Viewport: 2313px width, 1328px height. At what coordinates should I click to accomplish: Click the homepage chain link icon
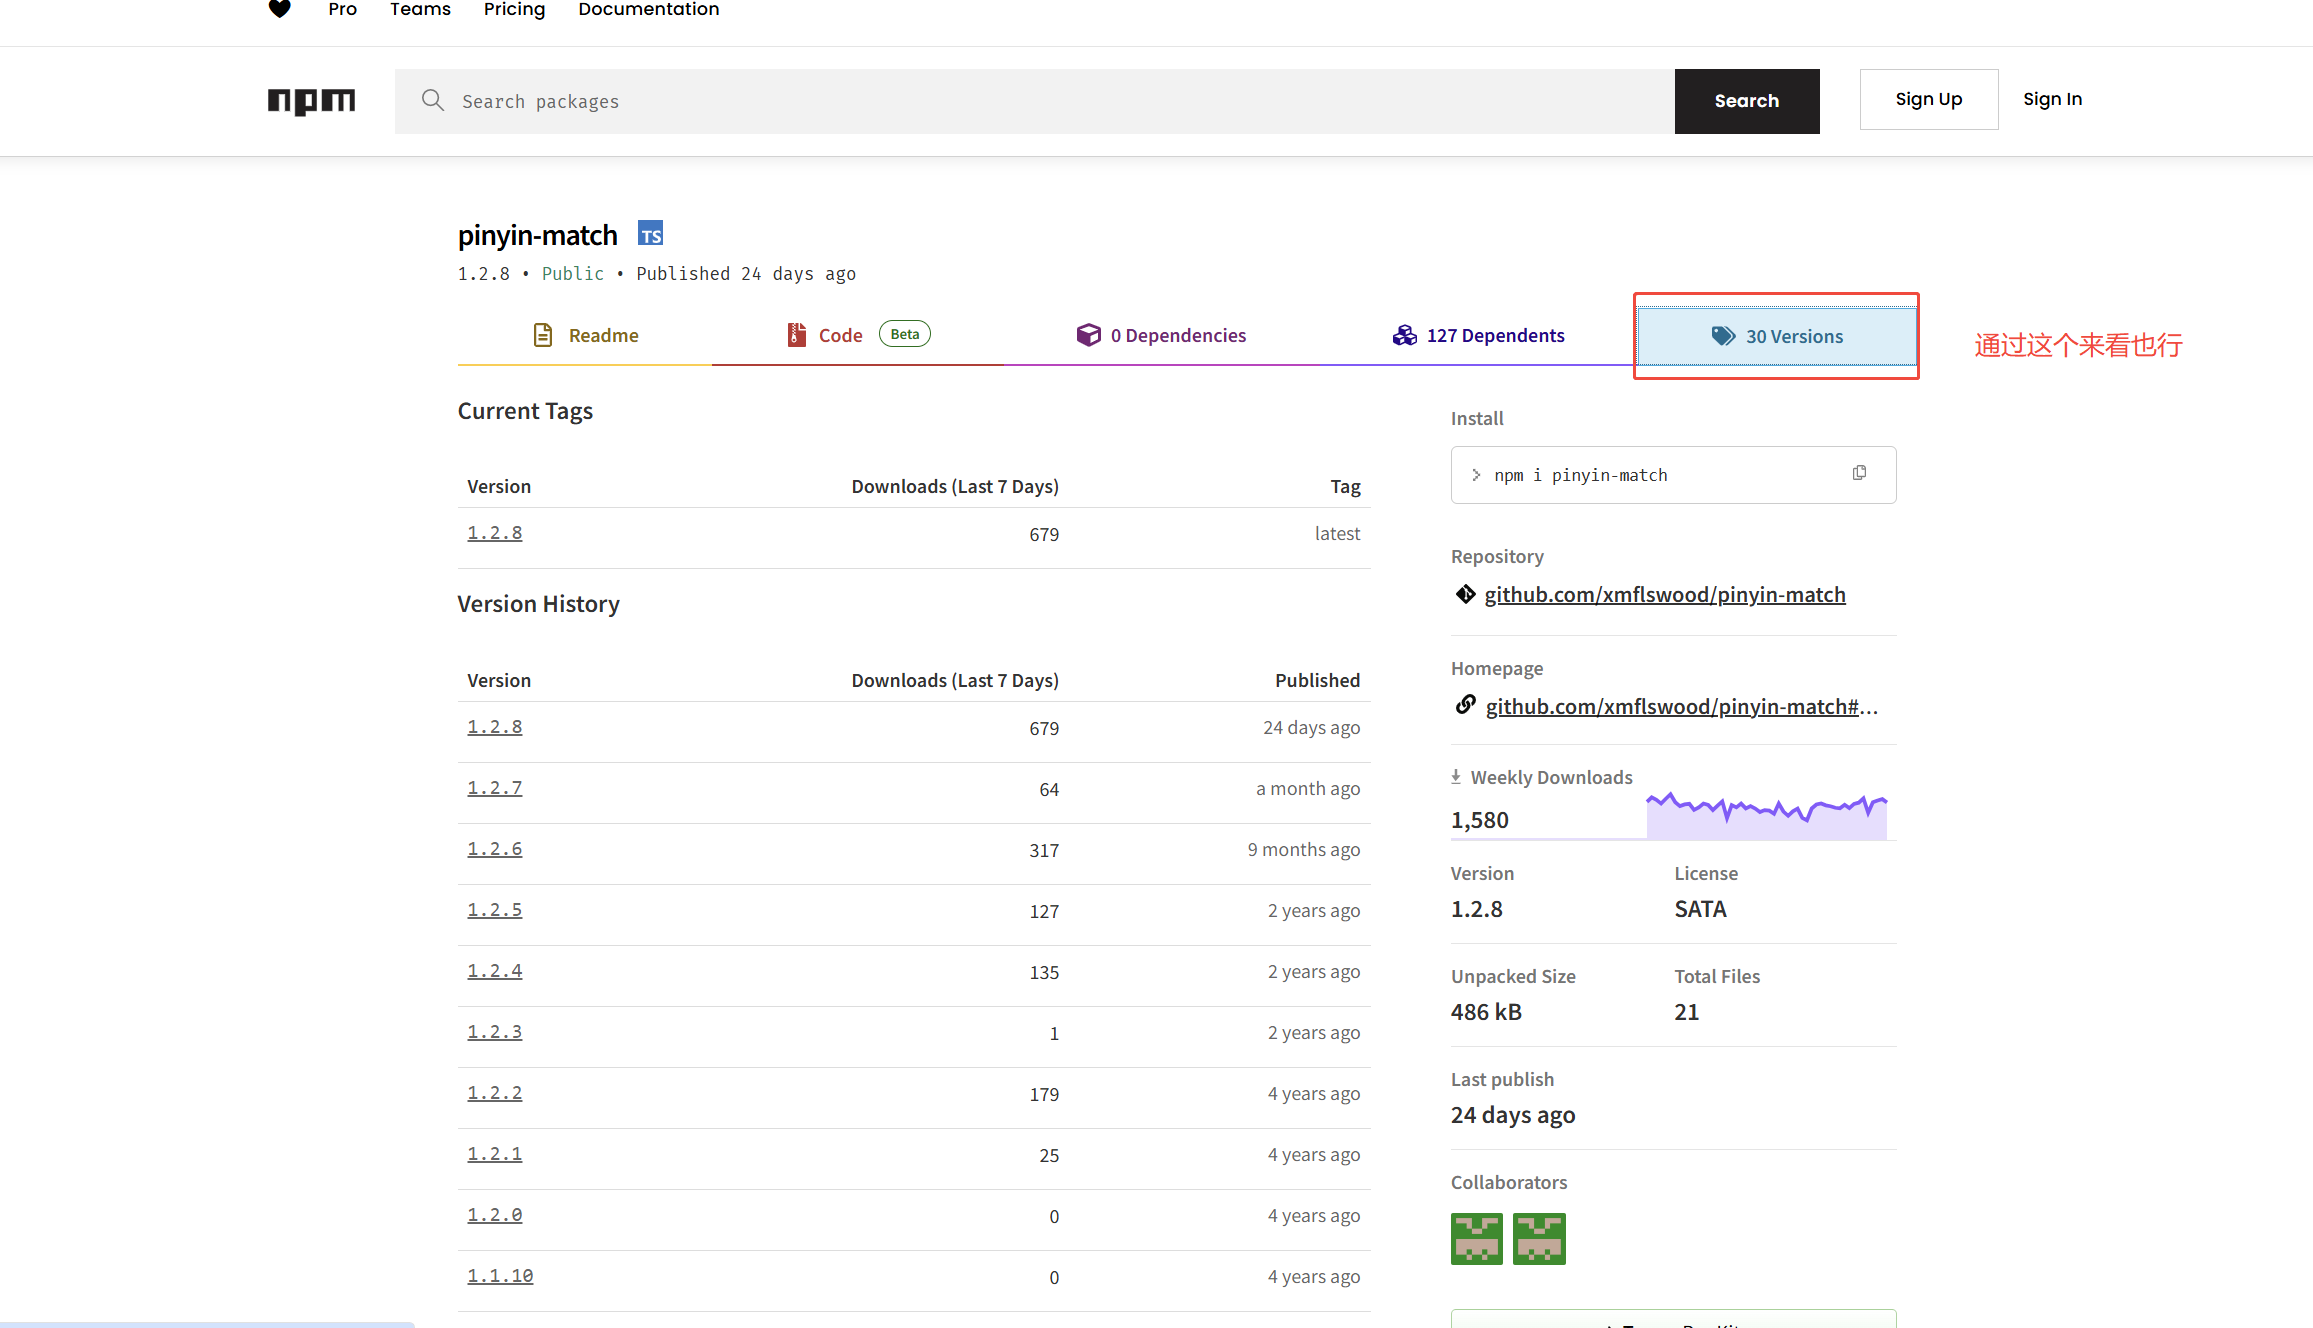pyautogui.click(x=1465, y=705)
